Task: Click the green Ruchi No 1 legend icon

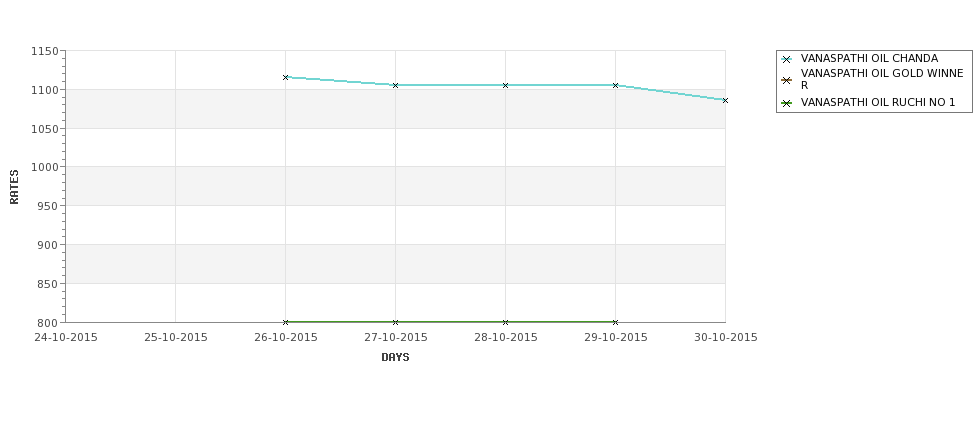Action: [787, 103]
